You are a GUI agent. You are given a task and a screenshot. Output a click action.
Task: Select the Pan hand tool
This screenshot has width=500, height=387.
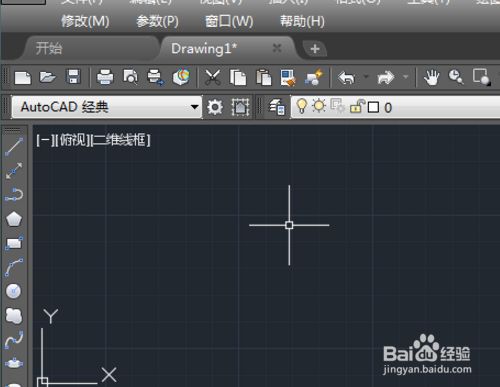(x=431, y=77)
